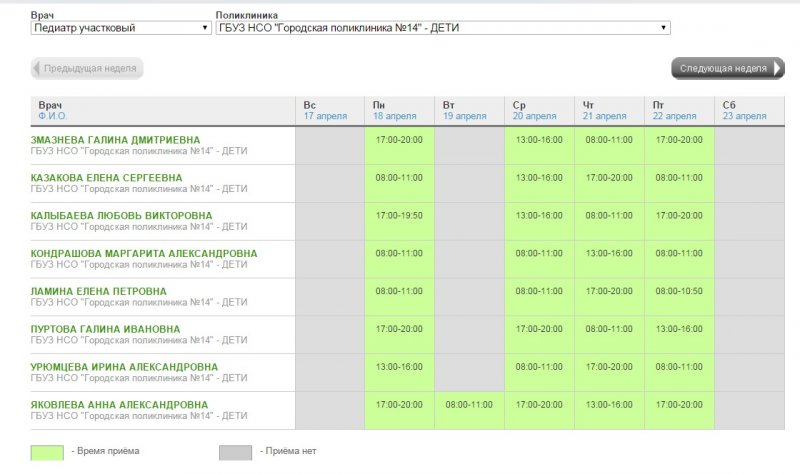Select the Сб 23 апреля column header
This screenshot has width=800, height=474.
point(749,111)
